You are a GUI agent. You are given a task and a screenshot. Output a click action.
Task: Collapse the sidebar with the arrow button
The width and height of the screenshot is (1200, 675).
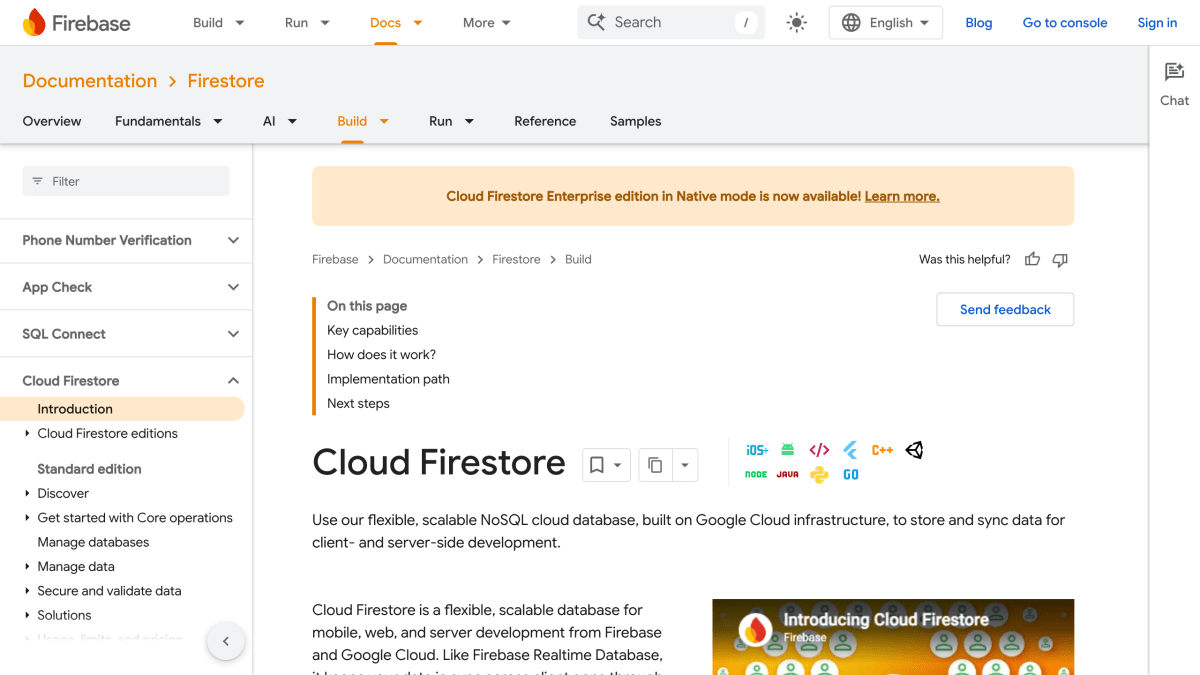click(226, 642)
